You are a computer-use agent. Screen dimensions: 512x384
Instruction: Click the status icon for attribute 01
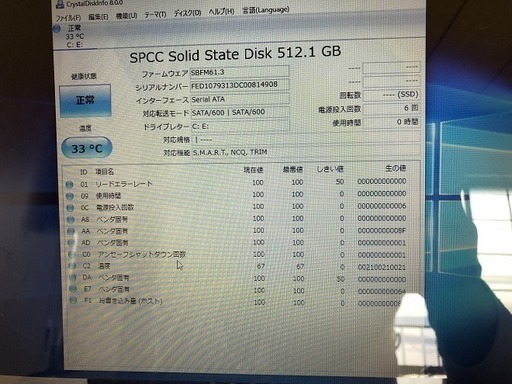(x=69, y=184)
